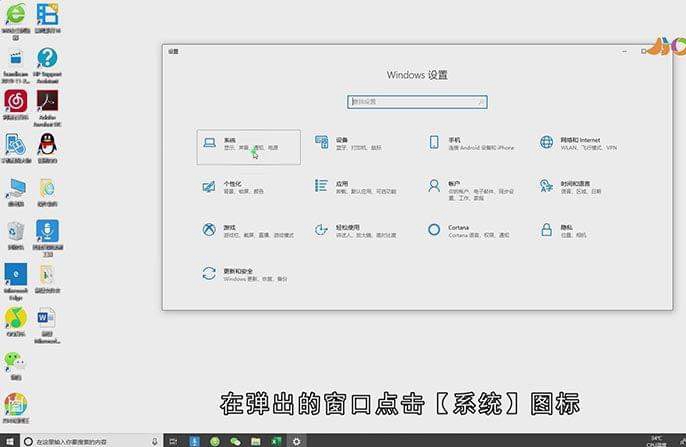Select the HP Support Assistant desktop icon
The height and width of the screenshot is (447, 686).
click(47, 66)
